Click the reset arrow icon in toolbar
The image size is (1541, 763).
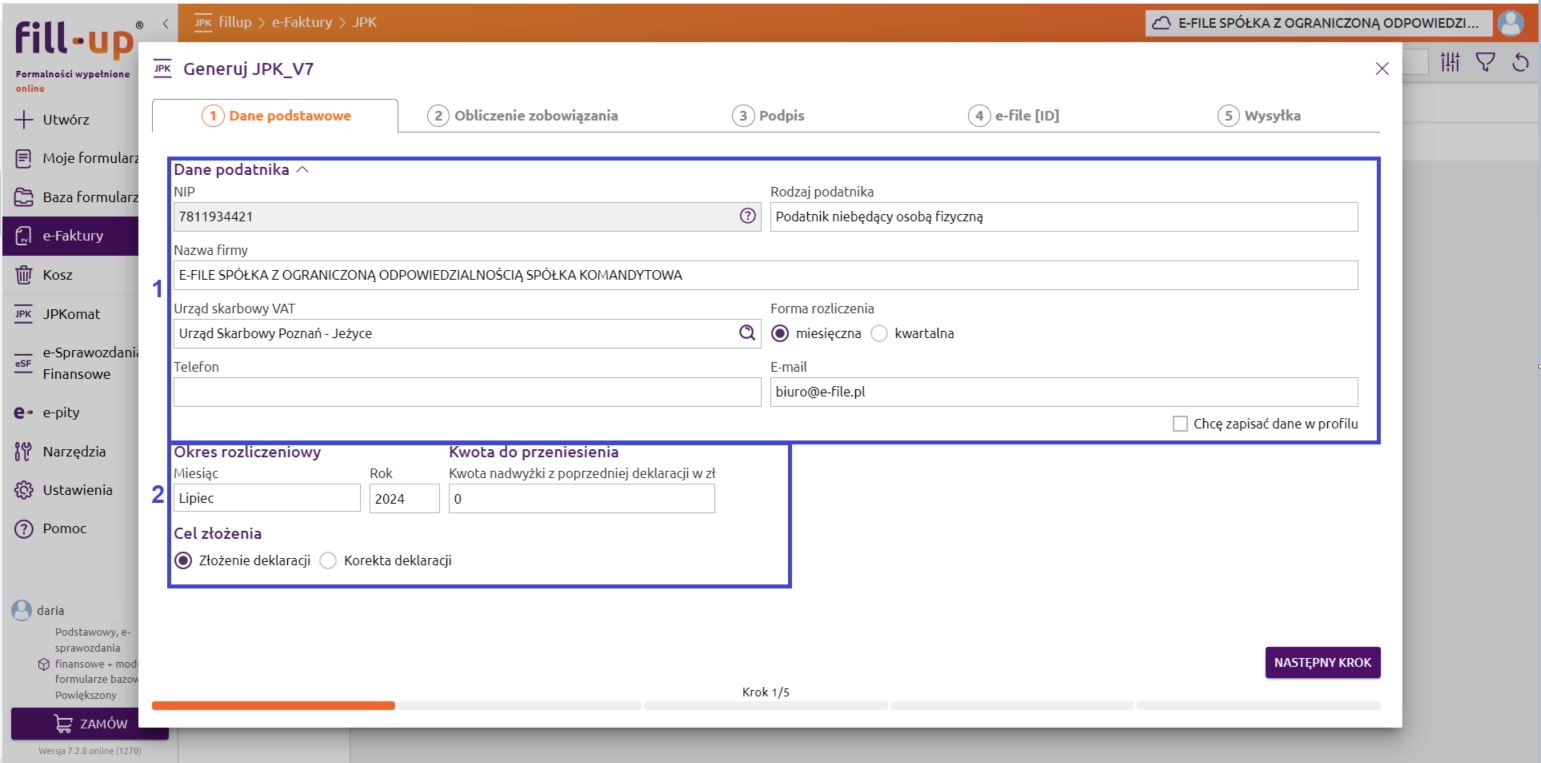[x=1522, y=62]
